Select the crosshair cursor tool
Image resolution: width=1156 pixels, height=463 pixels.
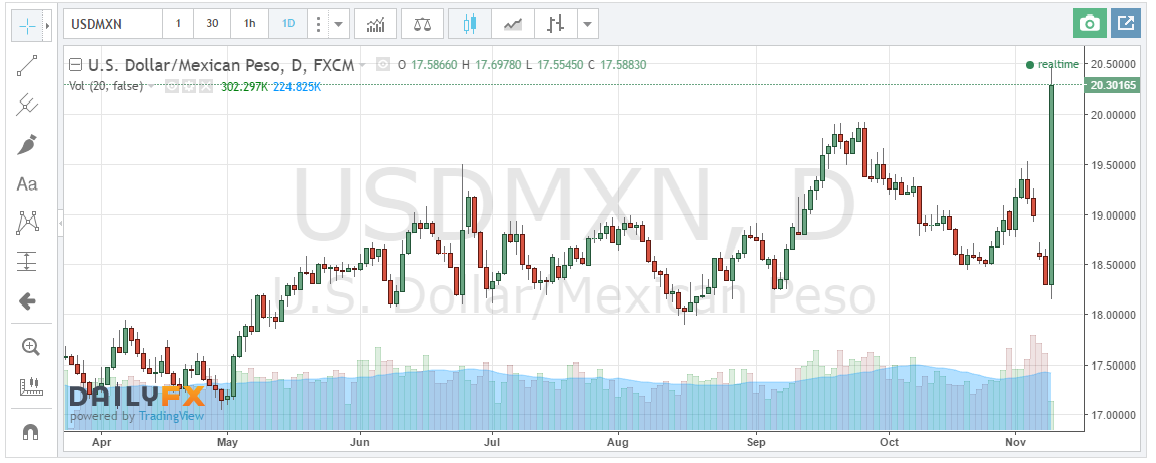(x=27, y=27)
